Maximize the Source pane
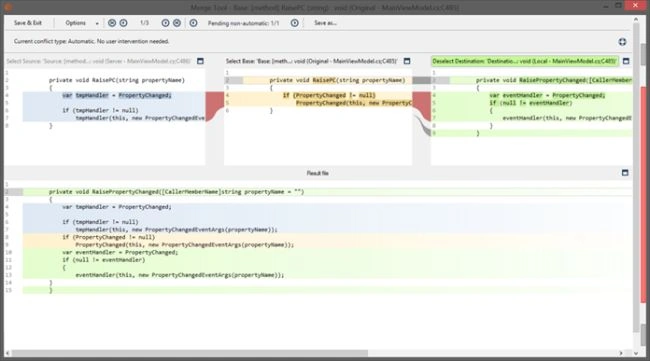650x361 pixels. point(200,61)
